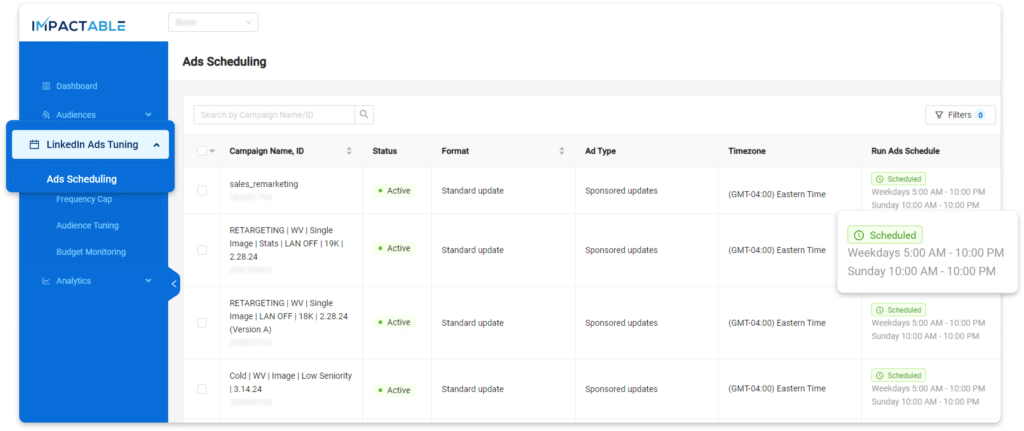Click the LinkedIn Ads Tuning calendar icon
Image resolution: width=1024 pixels, height=431 pixels.
tap(34, 145)
